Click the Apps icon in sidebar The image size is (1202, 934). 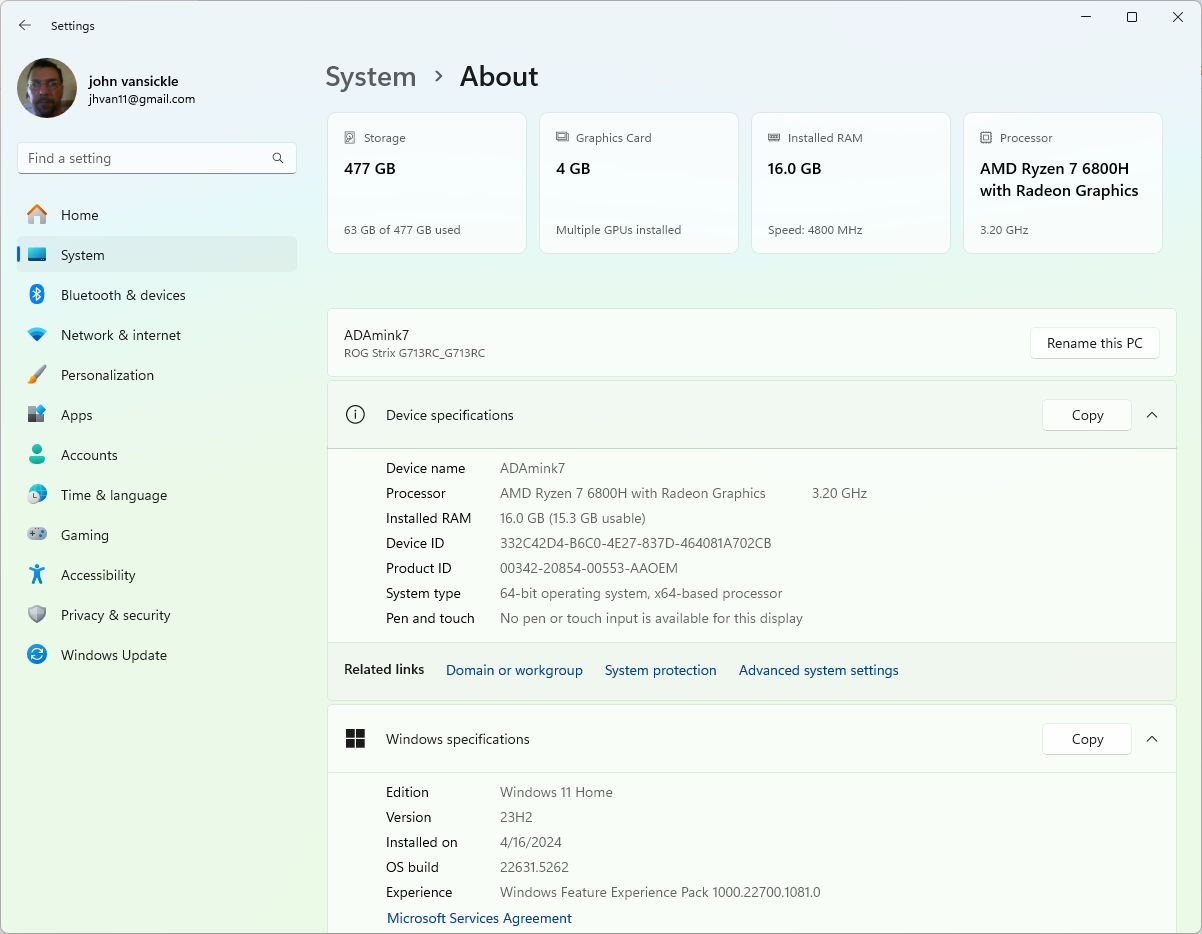click(37, 415)
